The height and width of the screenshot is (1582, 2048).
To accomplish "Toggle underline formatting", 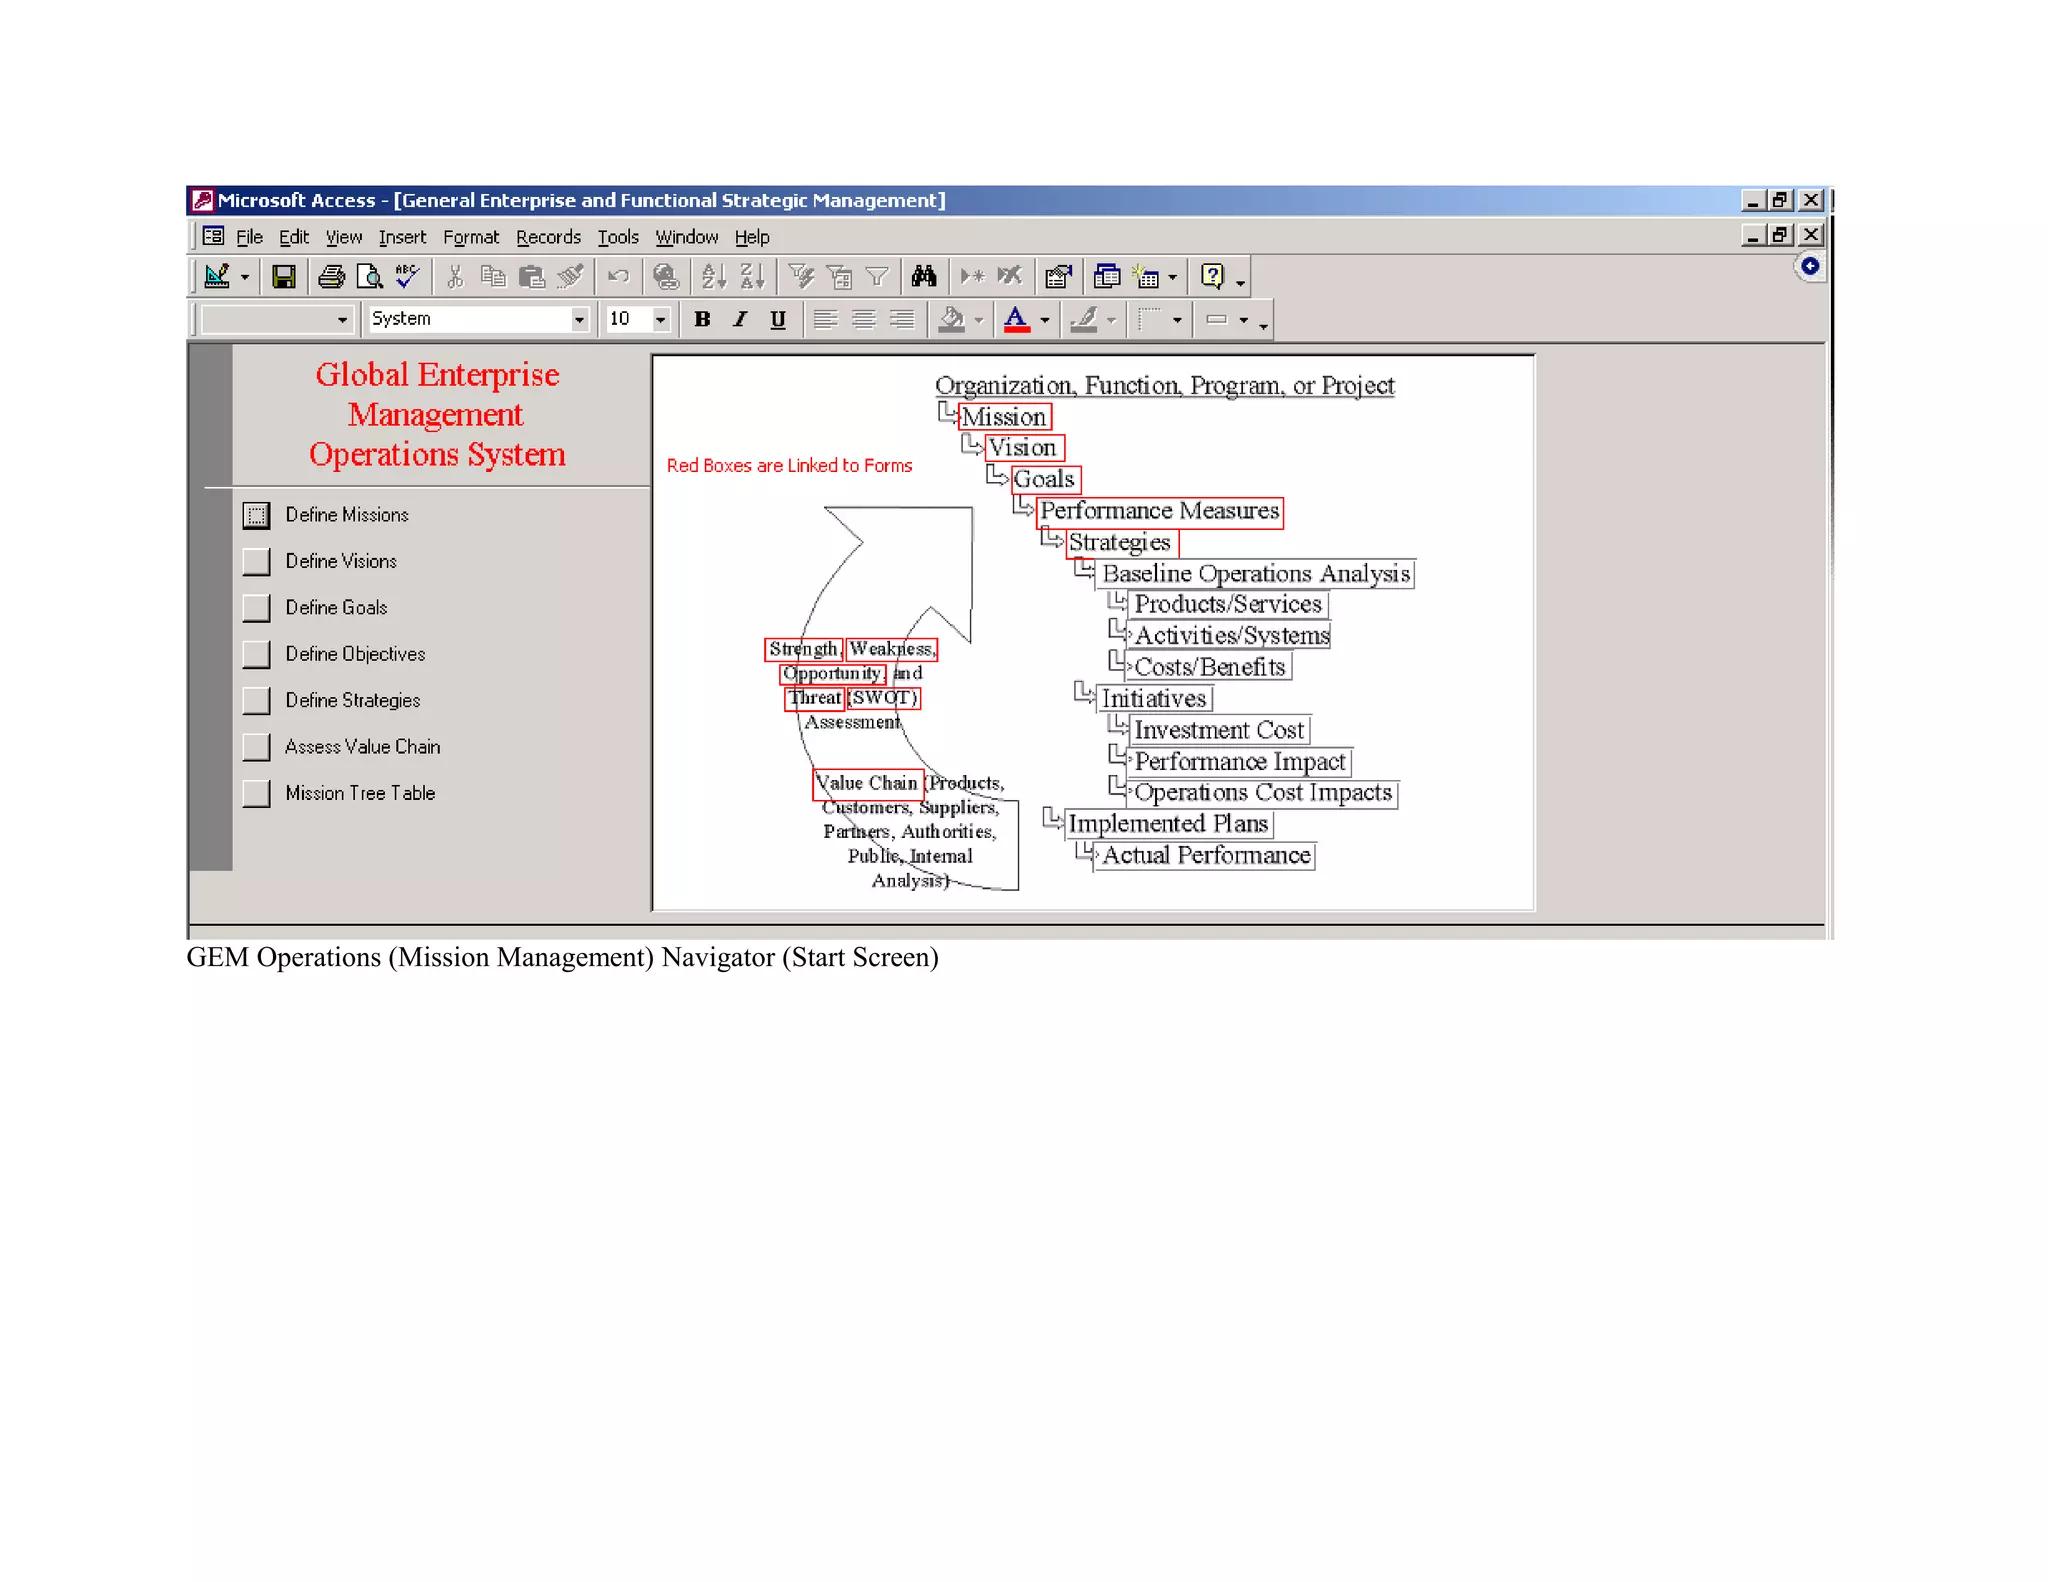I will click(778, 319).
